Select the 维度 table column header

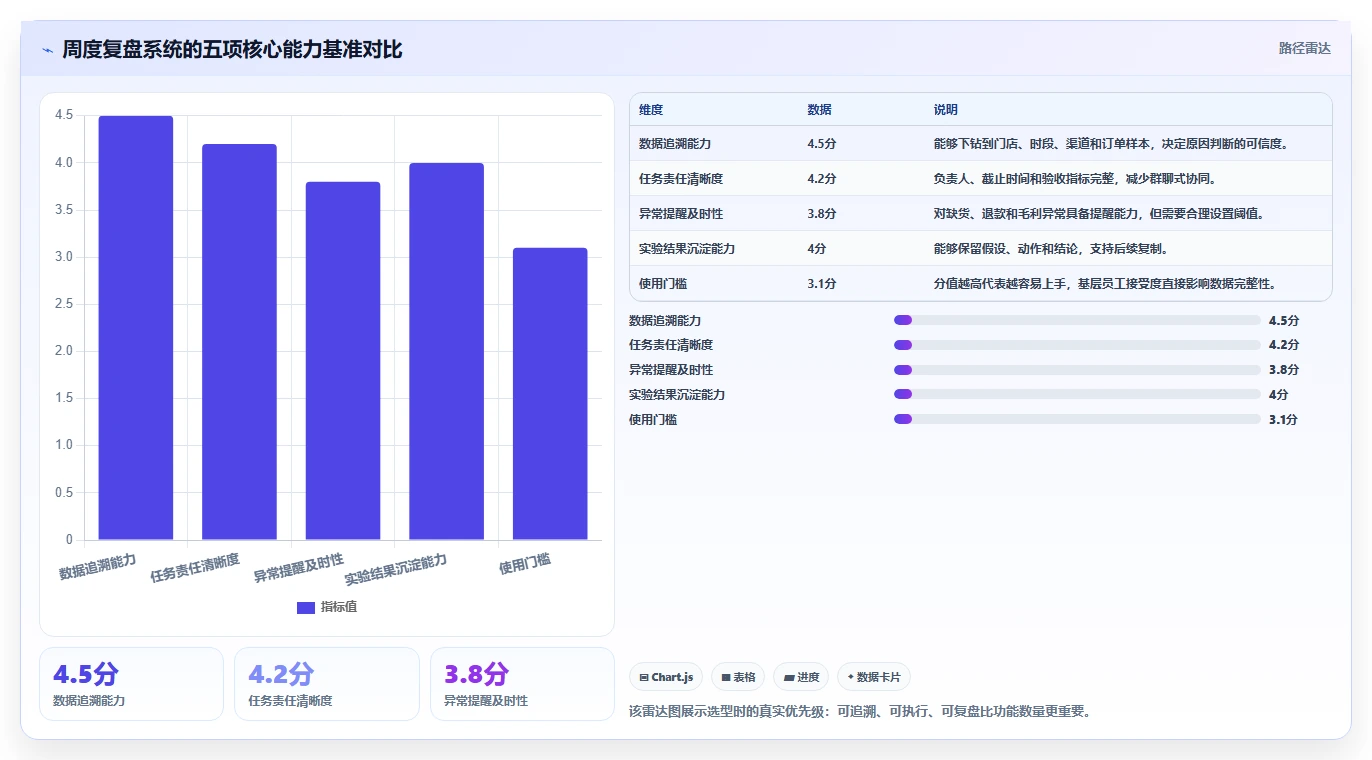click(651, 110)
